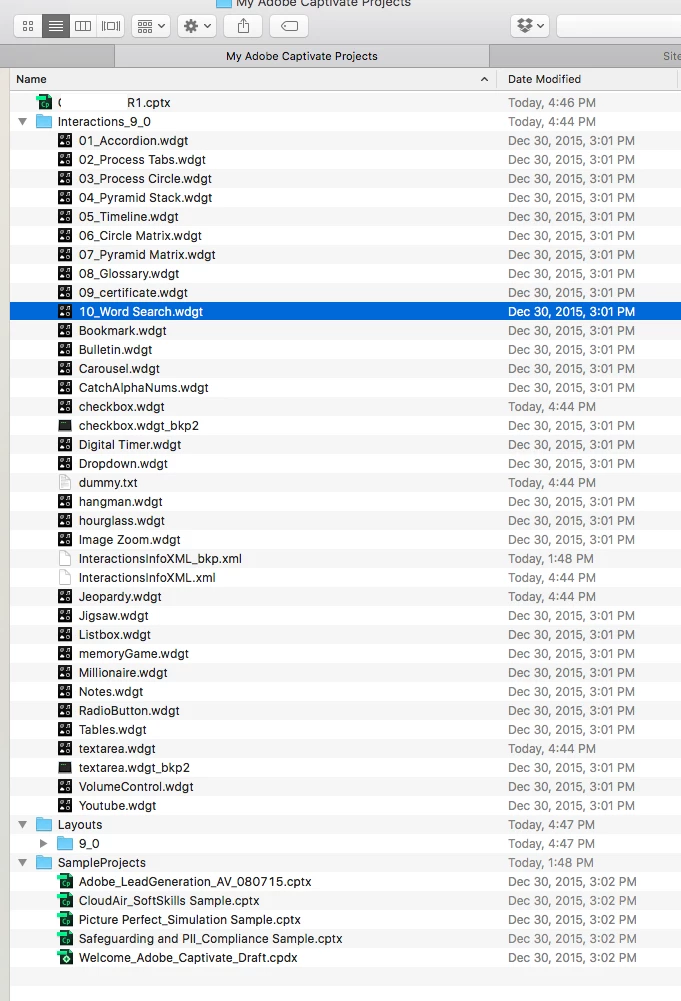Select InteractionsInfoXML_bkp.xml file name
681x1001 pixels.
click(x=160, y=559)
